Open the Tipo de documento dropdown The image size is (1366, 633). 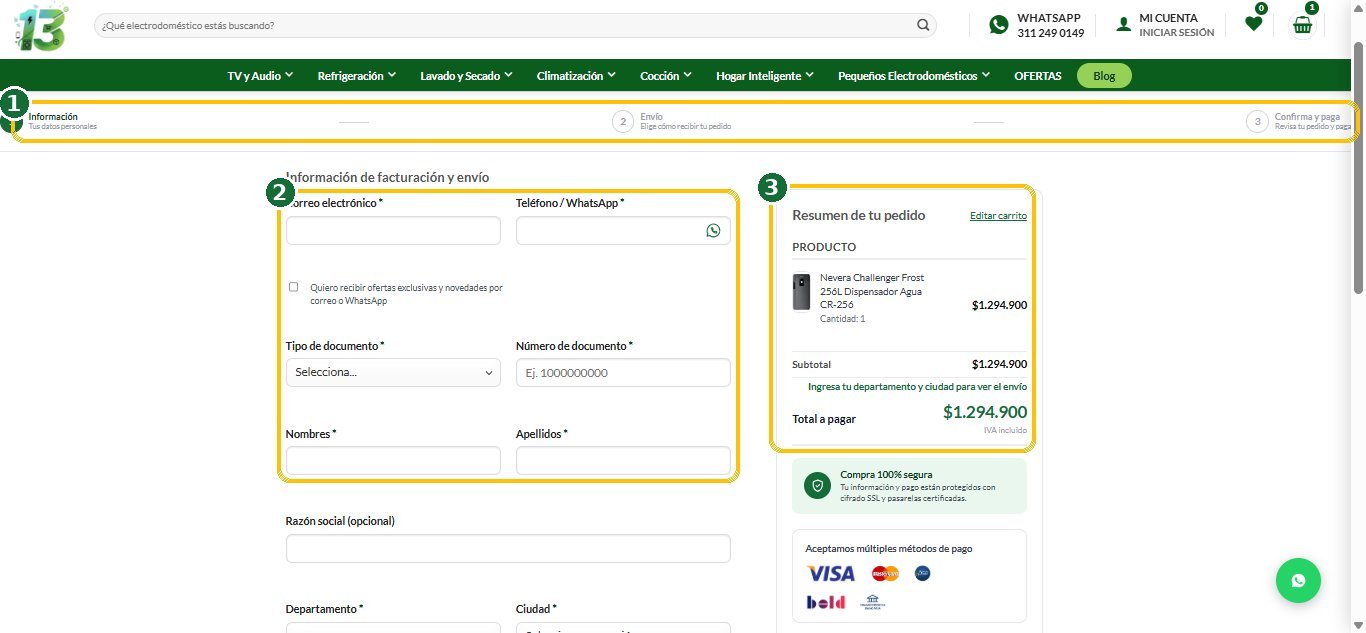point(393,373)
